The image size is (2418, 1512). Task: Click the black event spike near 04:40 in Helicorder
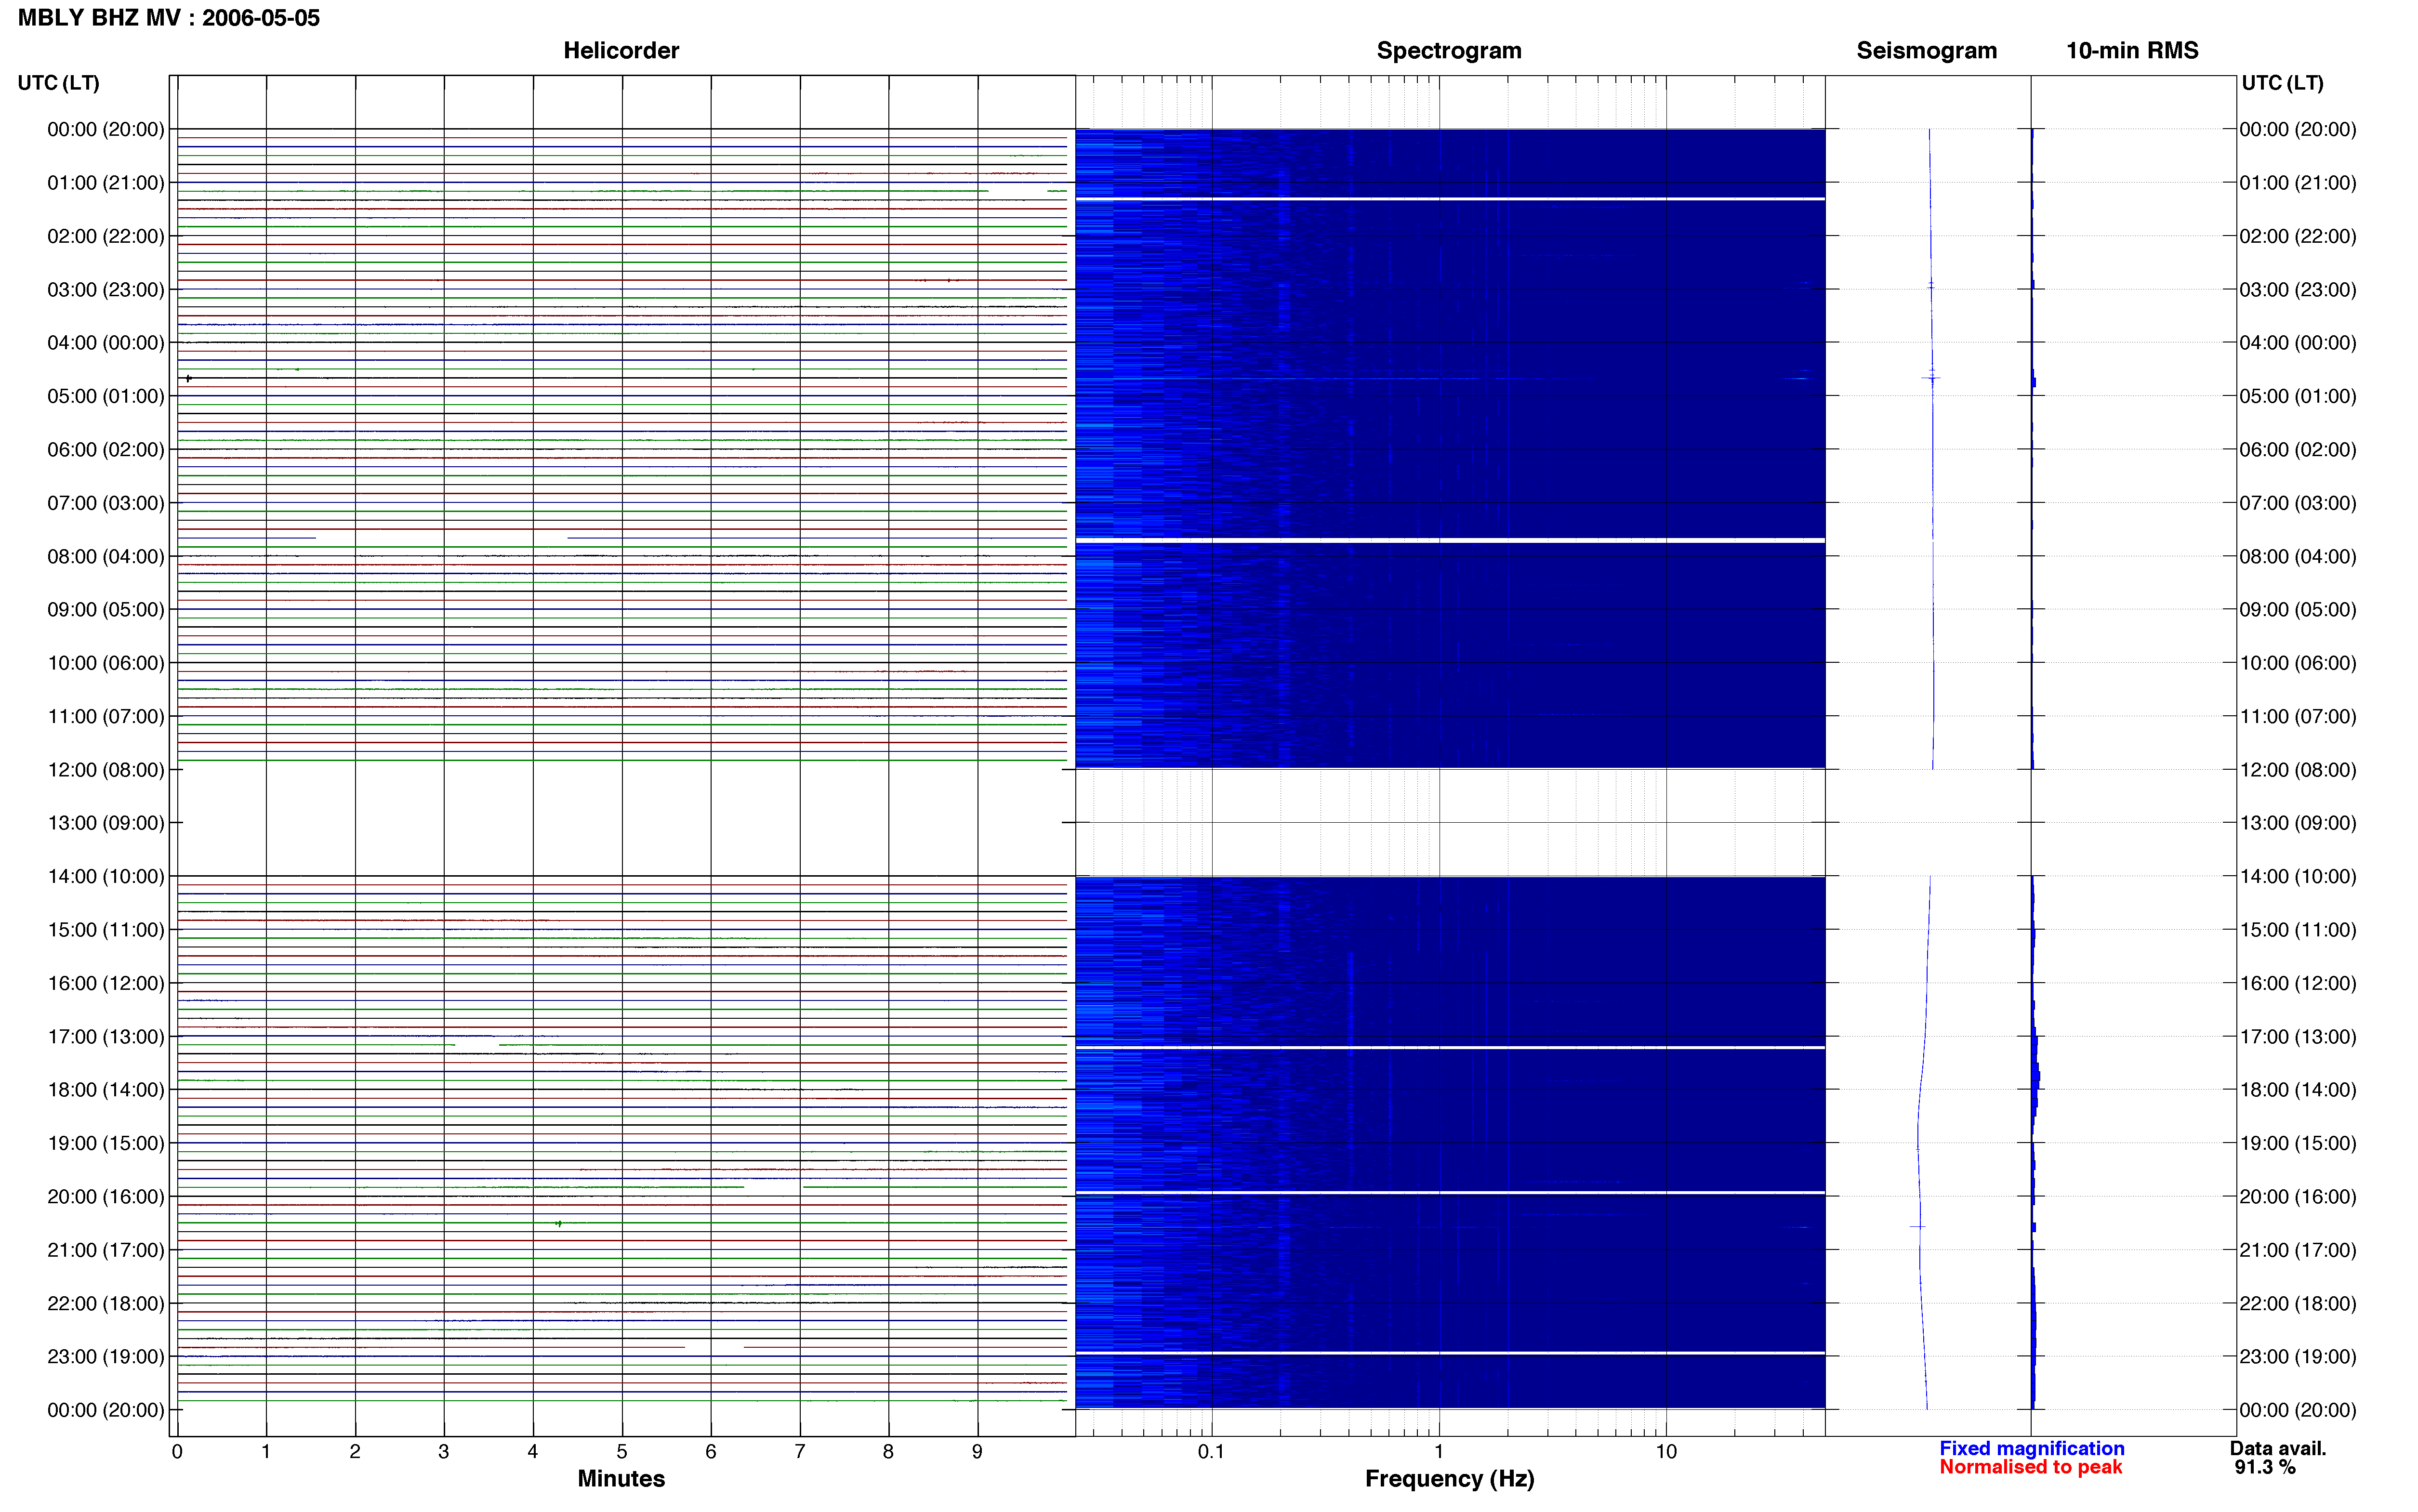point(188,378)
